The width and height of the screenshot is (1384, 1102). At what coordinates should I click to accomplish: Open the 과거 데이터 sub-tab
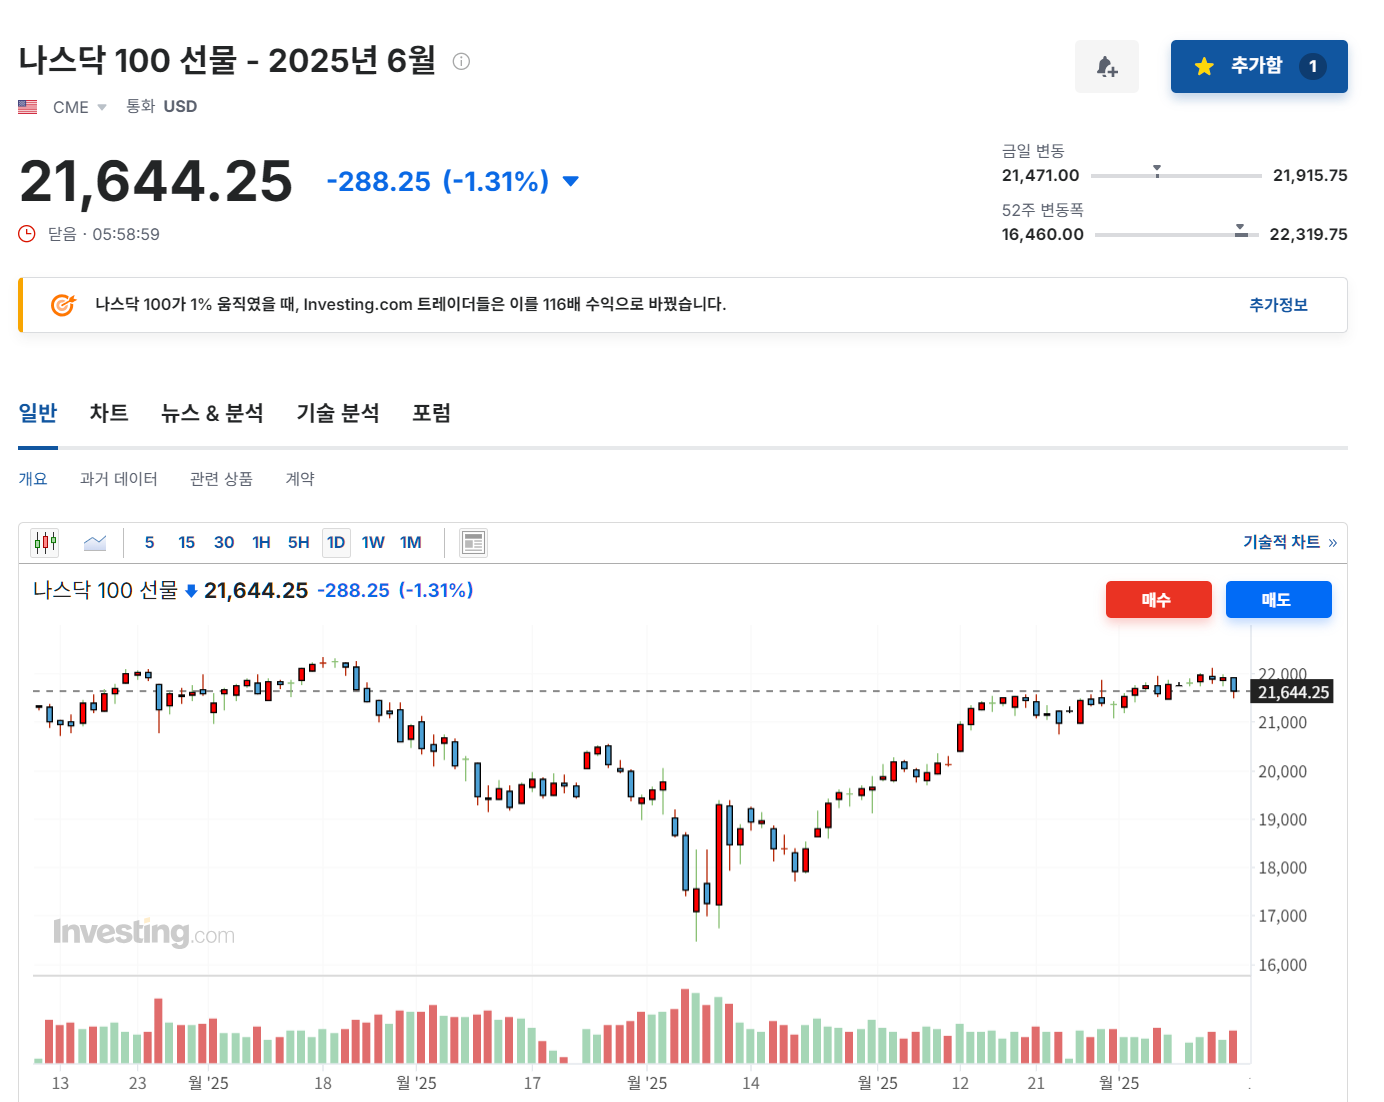[x=118, y=478]
